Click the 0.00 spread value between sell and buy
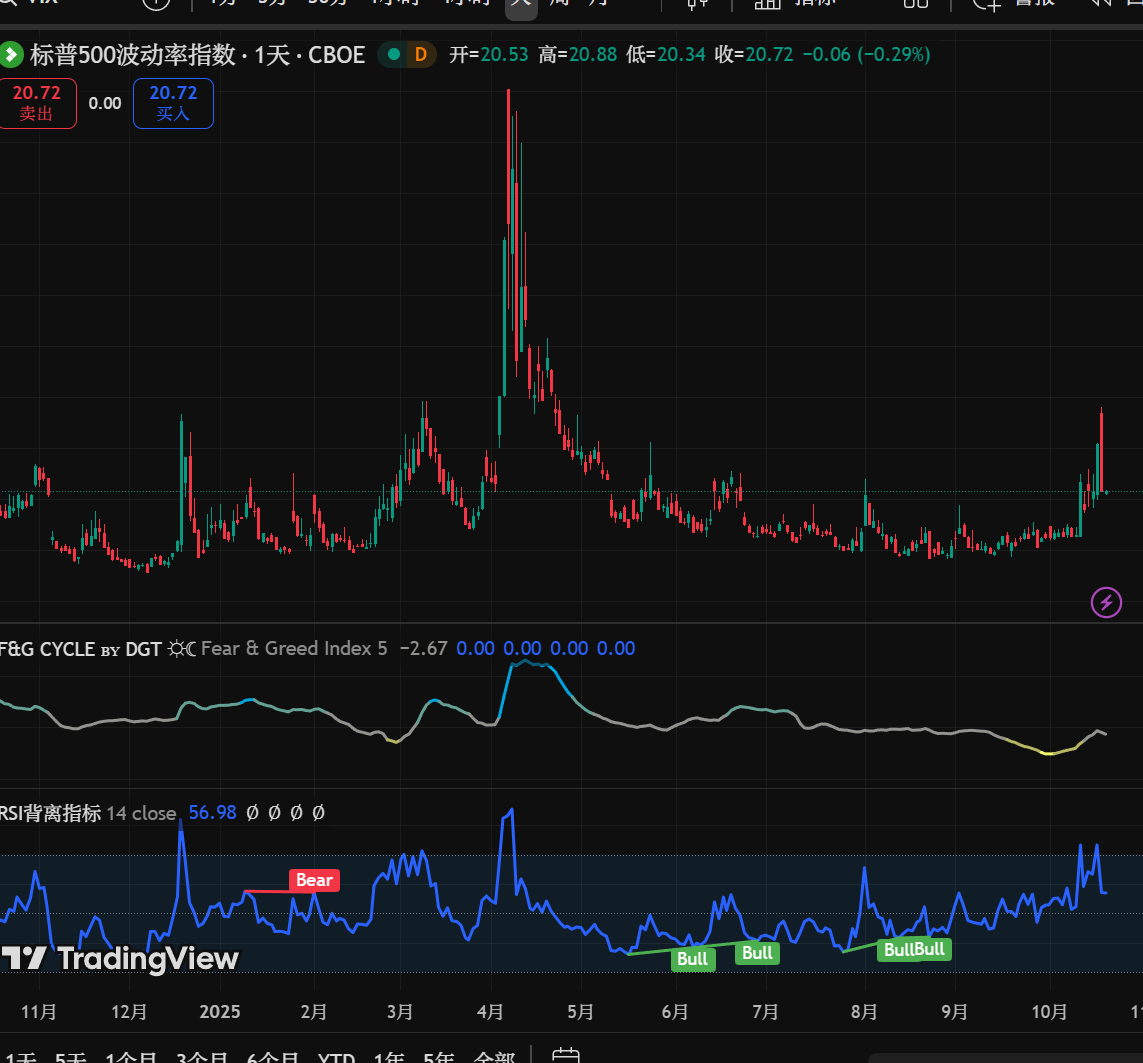 [x=105, y=104]
